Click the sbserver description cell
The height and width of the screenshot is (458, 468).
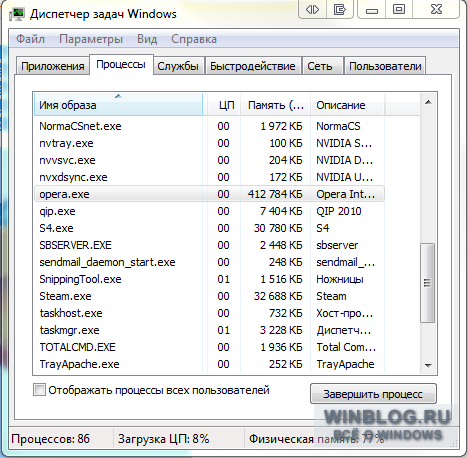(337, 245)
